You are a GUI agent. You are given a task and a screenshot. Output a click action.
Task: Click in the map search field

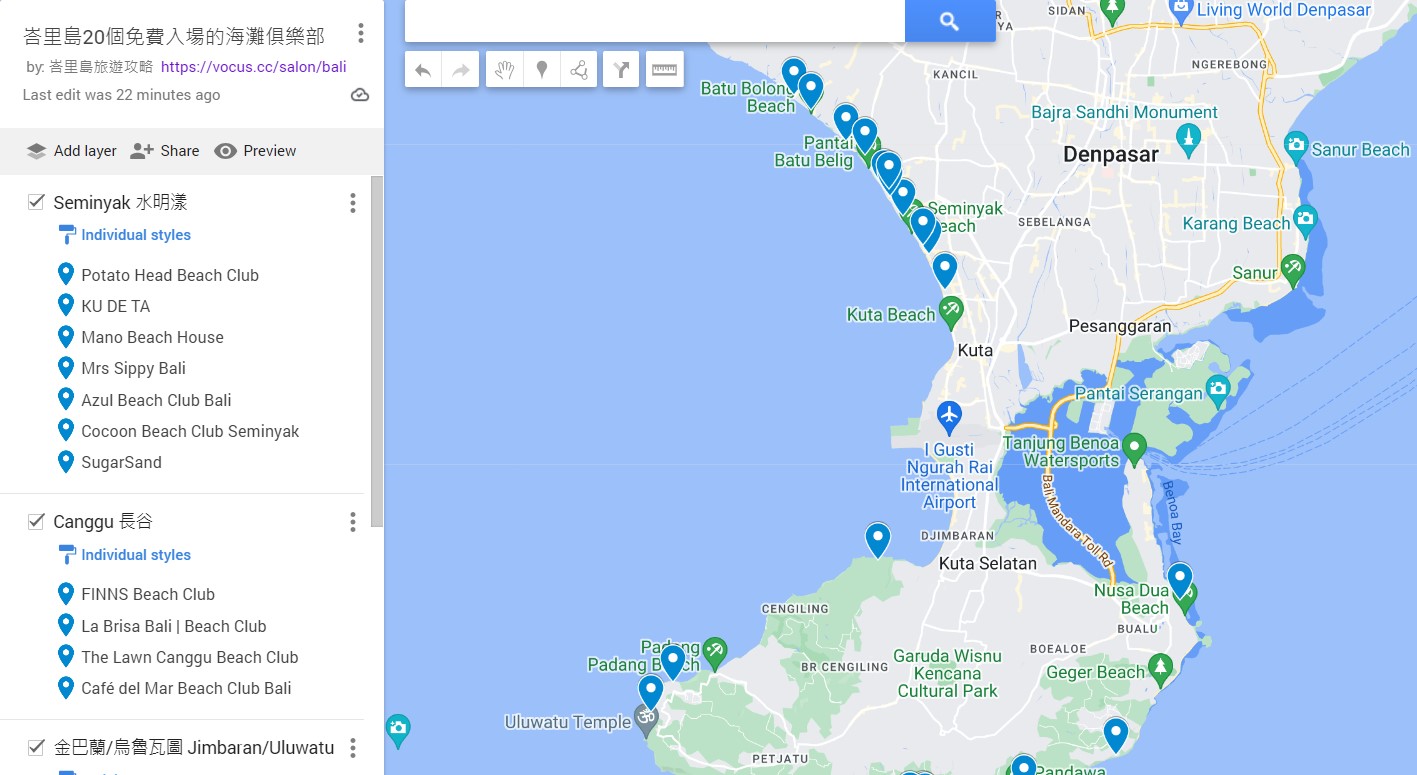pos(655,21)
